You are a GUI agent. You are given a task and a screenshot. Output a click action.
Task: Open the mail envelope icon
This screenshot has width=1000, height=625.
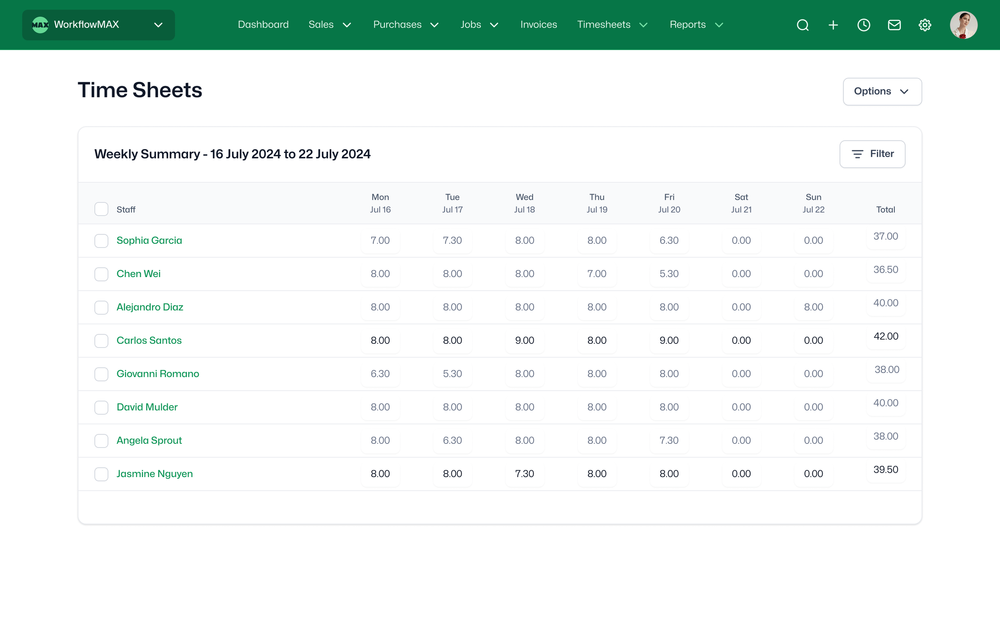[x=894, y=25]
